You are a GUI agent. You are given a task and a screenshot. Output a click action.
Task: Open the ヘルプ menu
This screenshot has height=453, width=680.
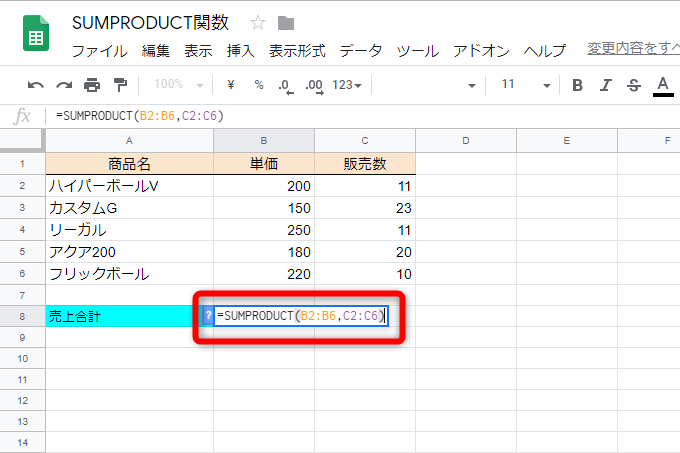tap(545, 51)
